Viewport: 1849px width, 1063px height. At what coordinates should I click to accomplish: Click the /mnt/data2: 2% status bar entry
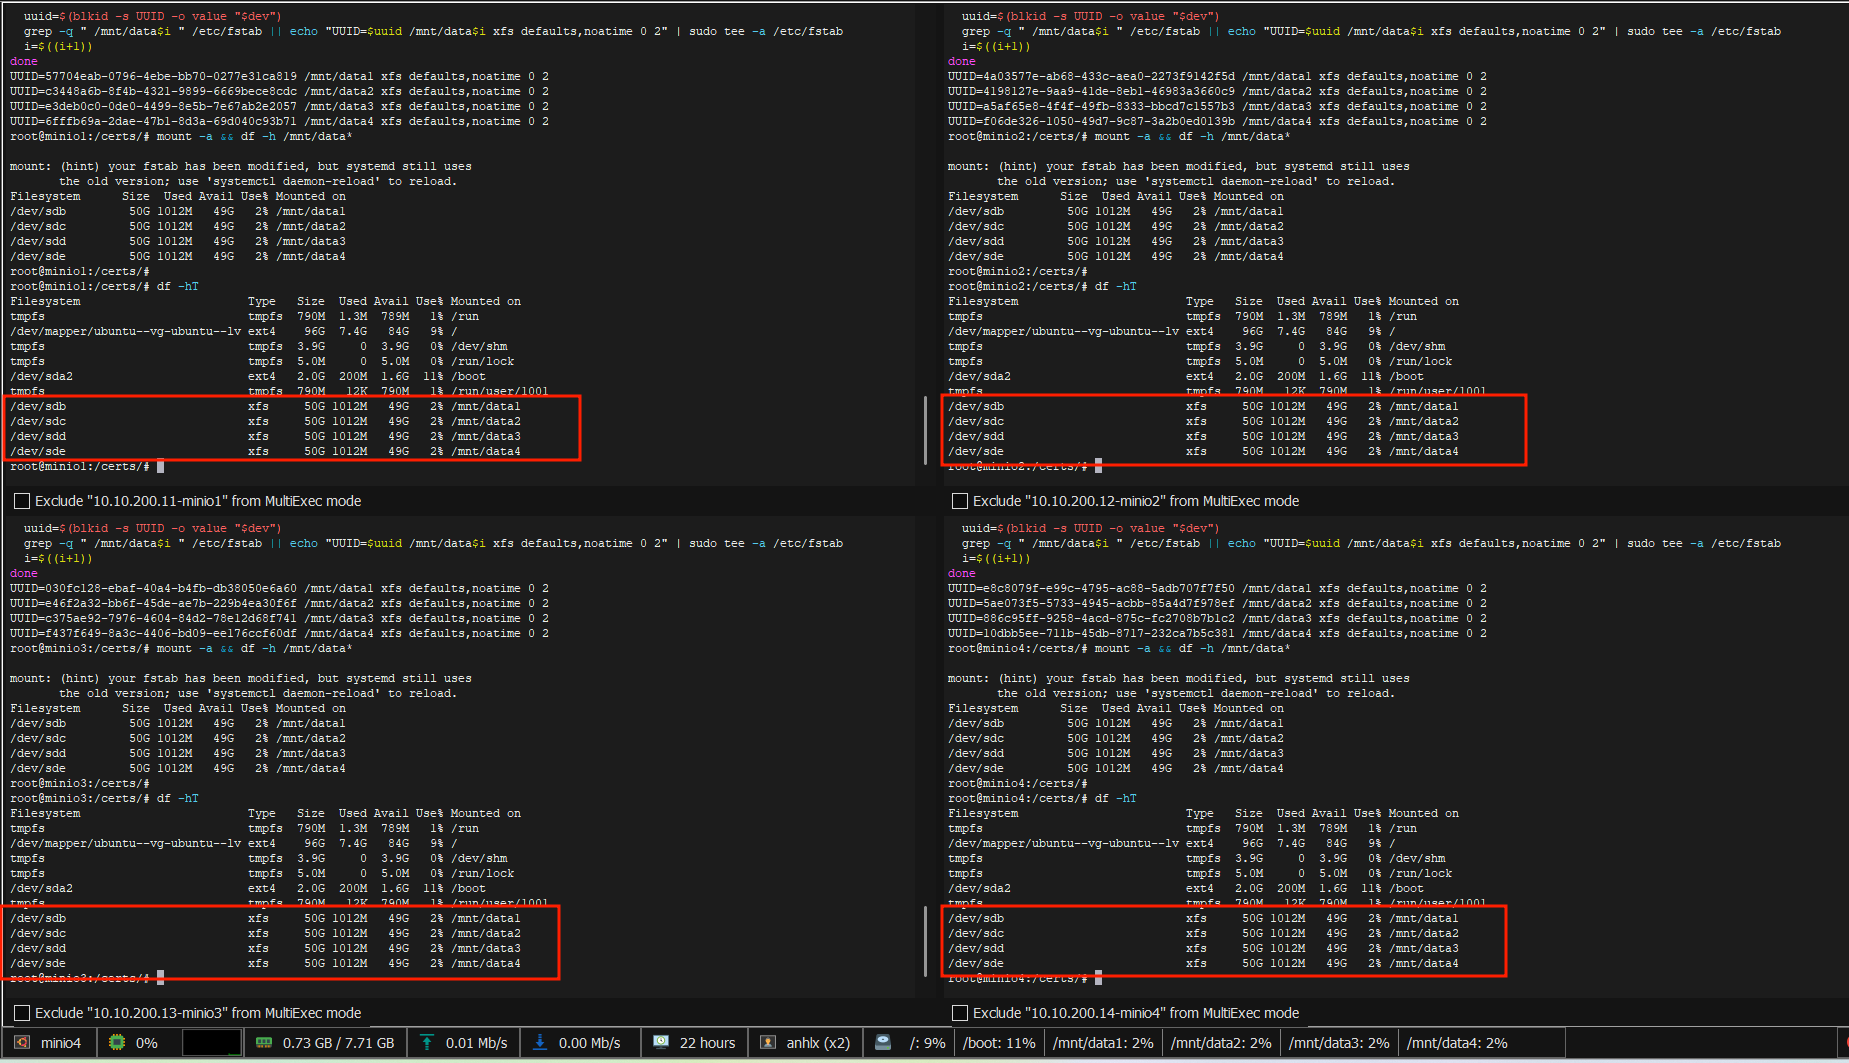point(1221,1043)
